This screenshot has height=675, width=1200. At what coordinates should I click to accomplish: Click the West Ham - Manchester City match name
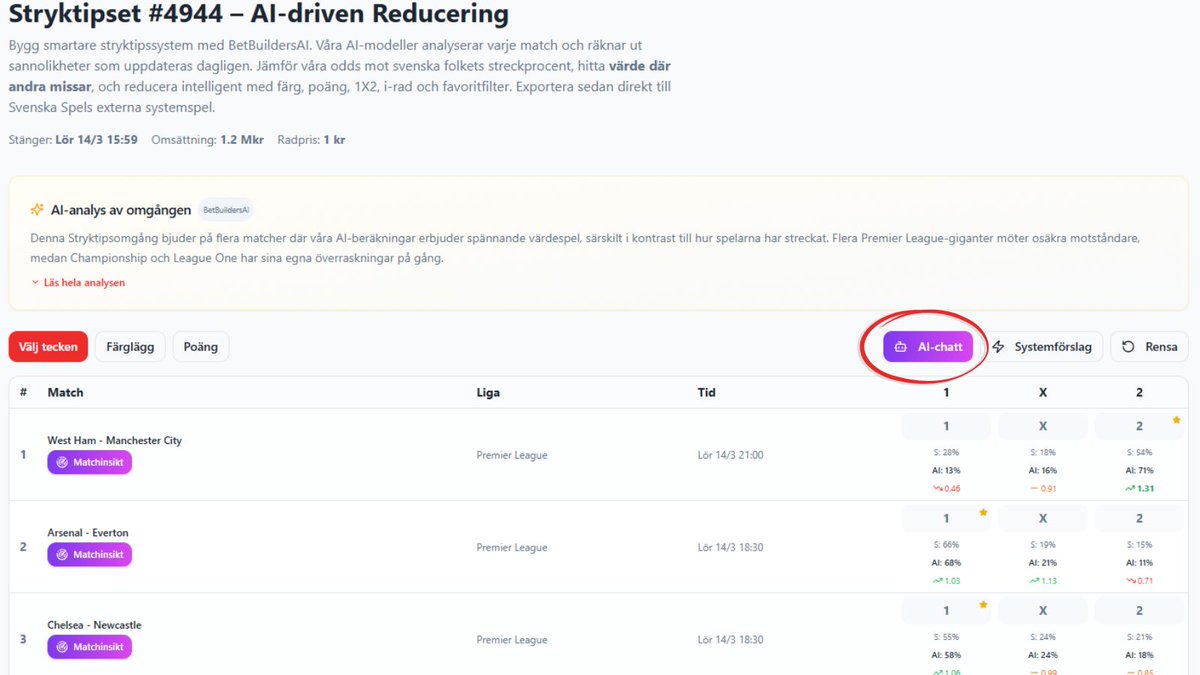(x=115, y=440)
